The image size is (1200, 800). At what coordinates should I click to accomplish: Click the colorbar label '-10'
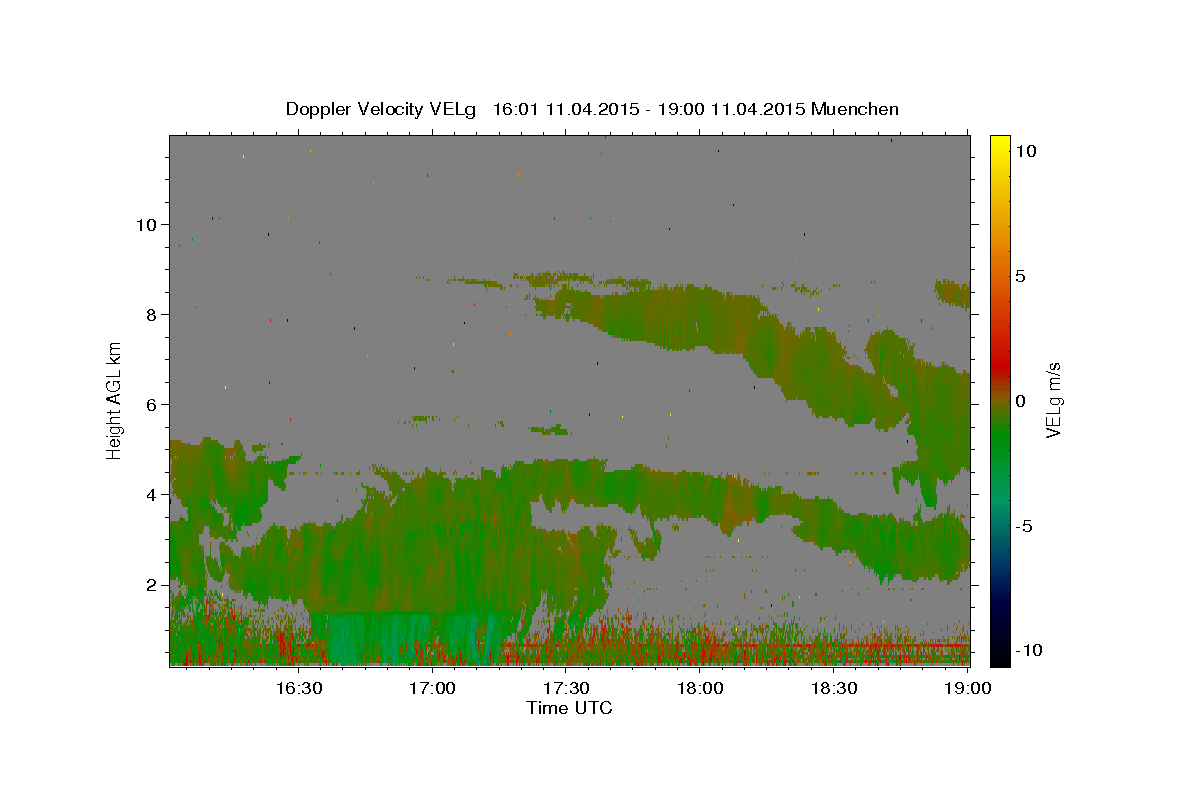[1030, 651]
